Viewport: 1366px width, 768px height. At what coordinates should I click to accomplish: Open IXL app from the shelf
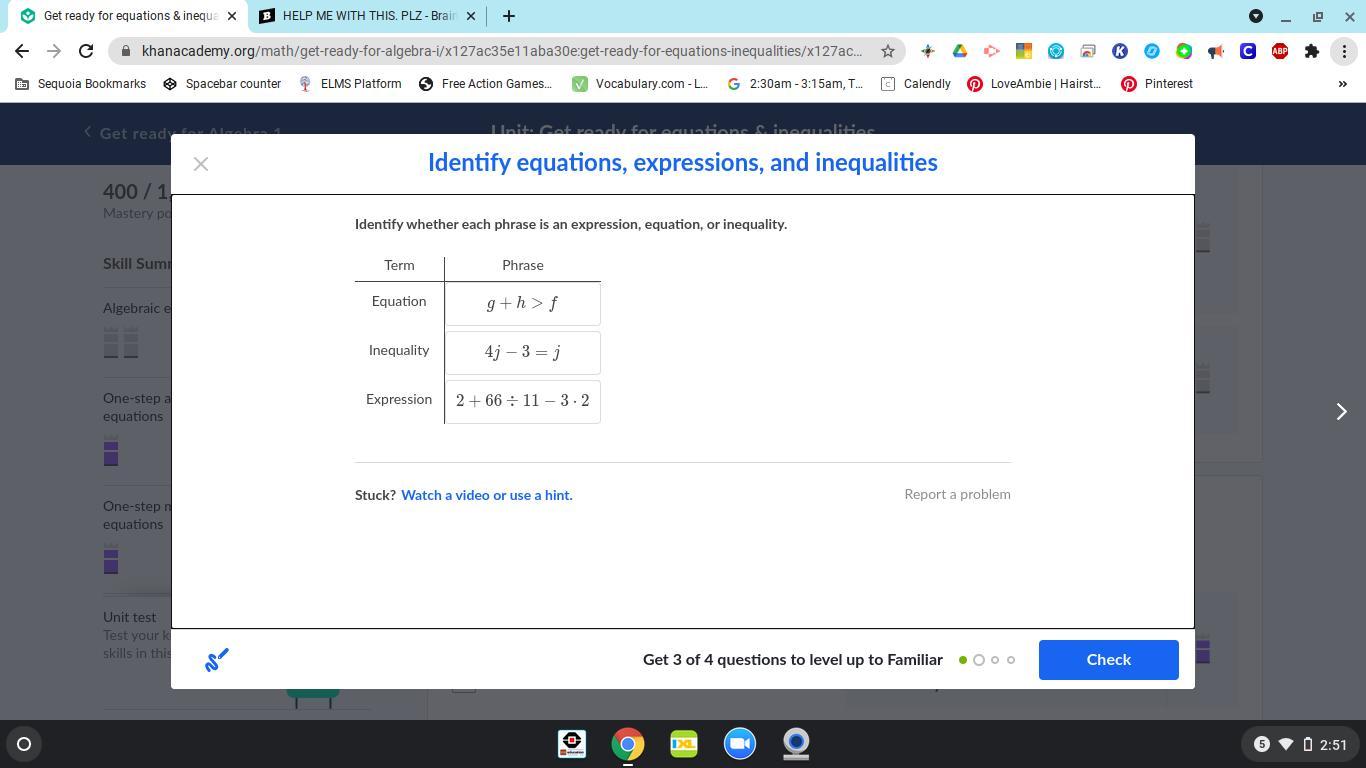point(684,744)
